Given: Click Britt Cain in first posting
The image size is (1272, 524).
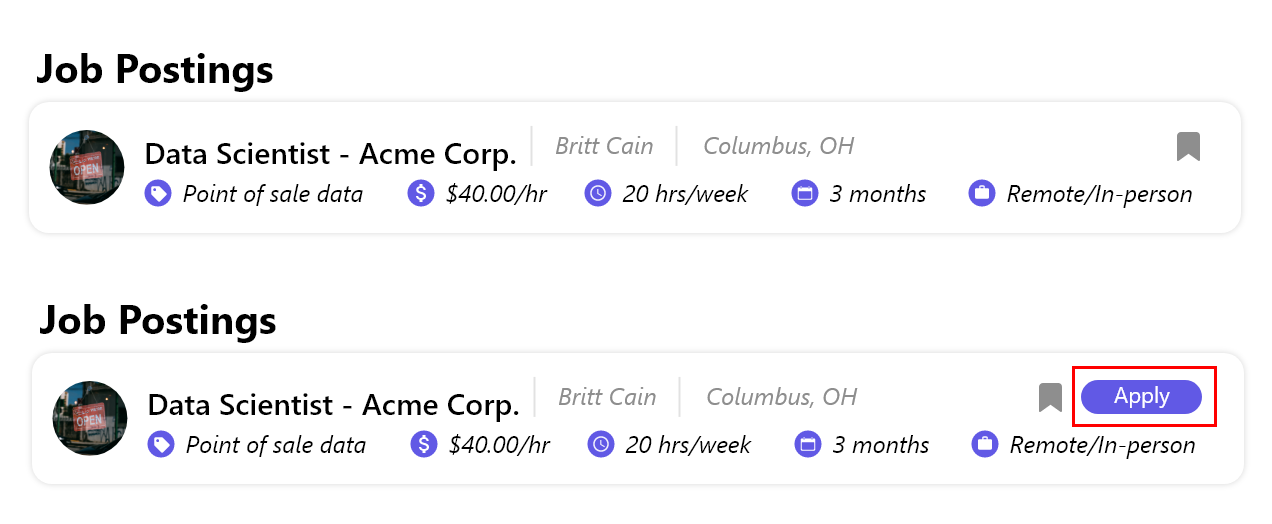Looking at the screenshot, I should [x=604, y=146].
